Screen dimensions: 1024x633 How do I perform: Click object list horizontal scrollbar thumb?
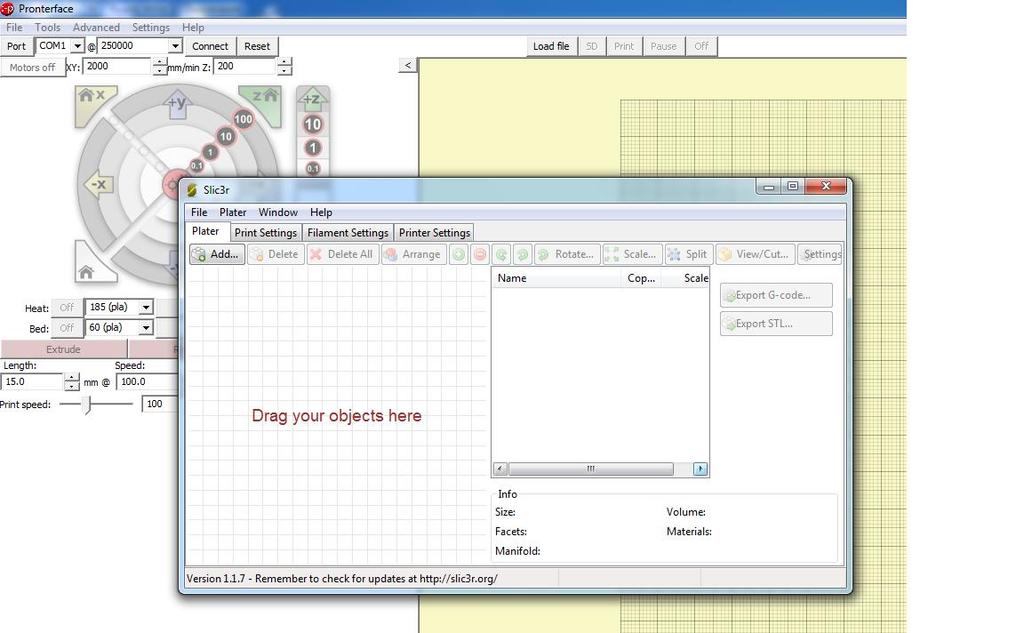click(x=591, y=469)
